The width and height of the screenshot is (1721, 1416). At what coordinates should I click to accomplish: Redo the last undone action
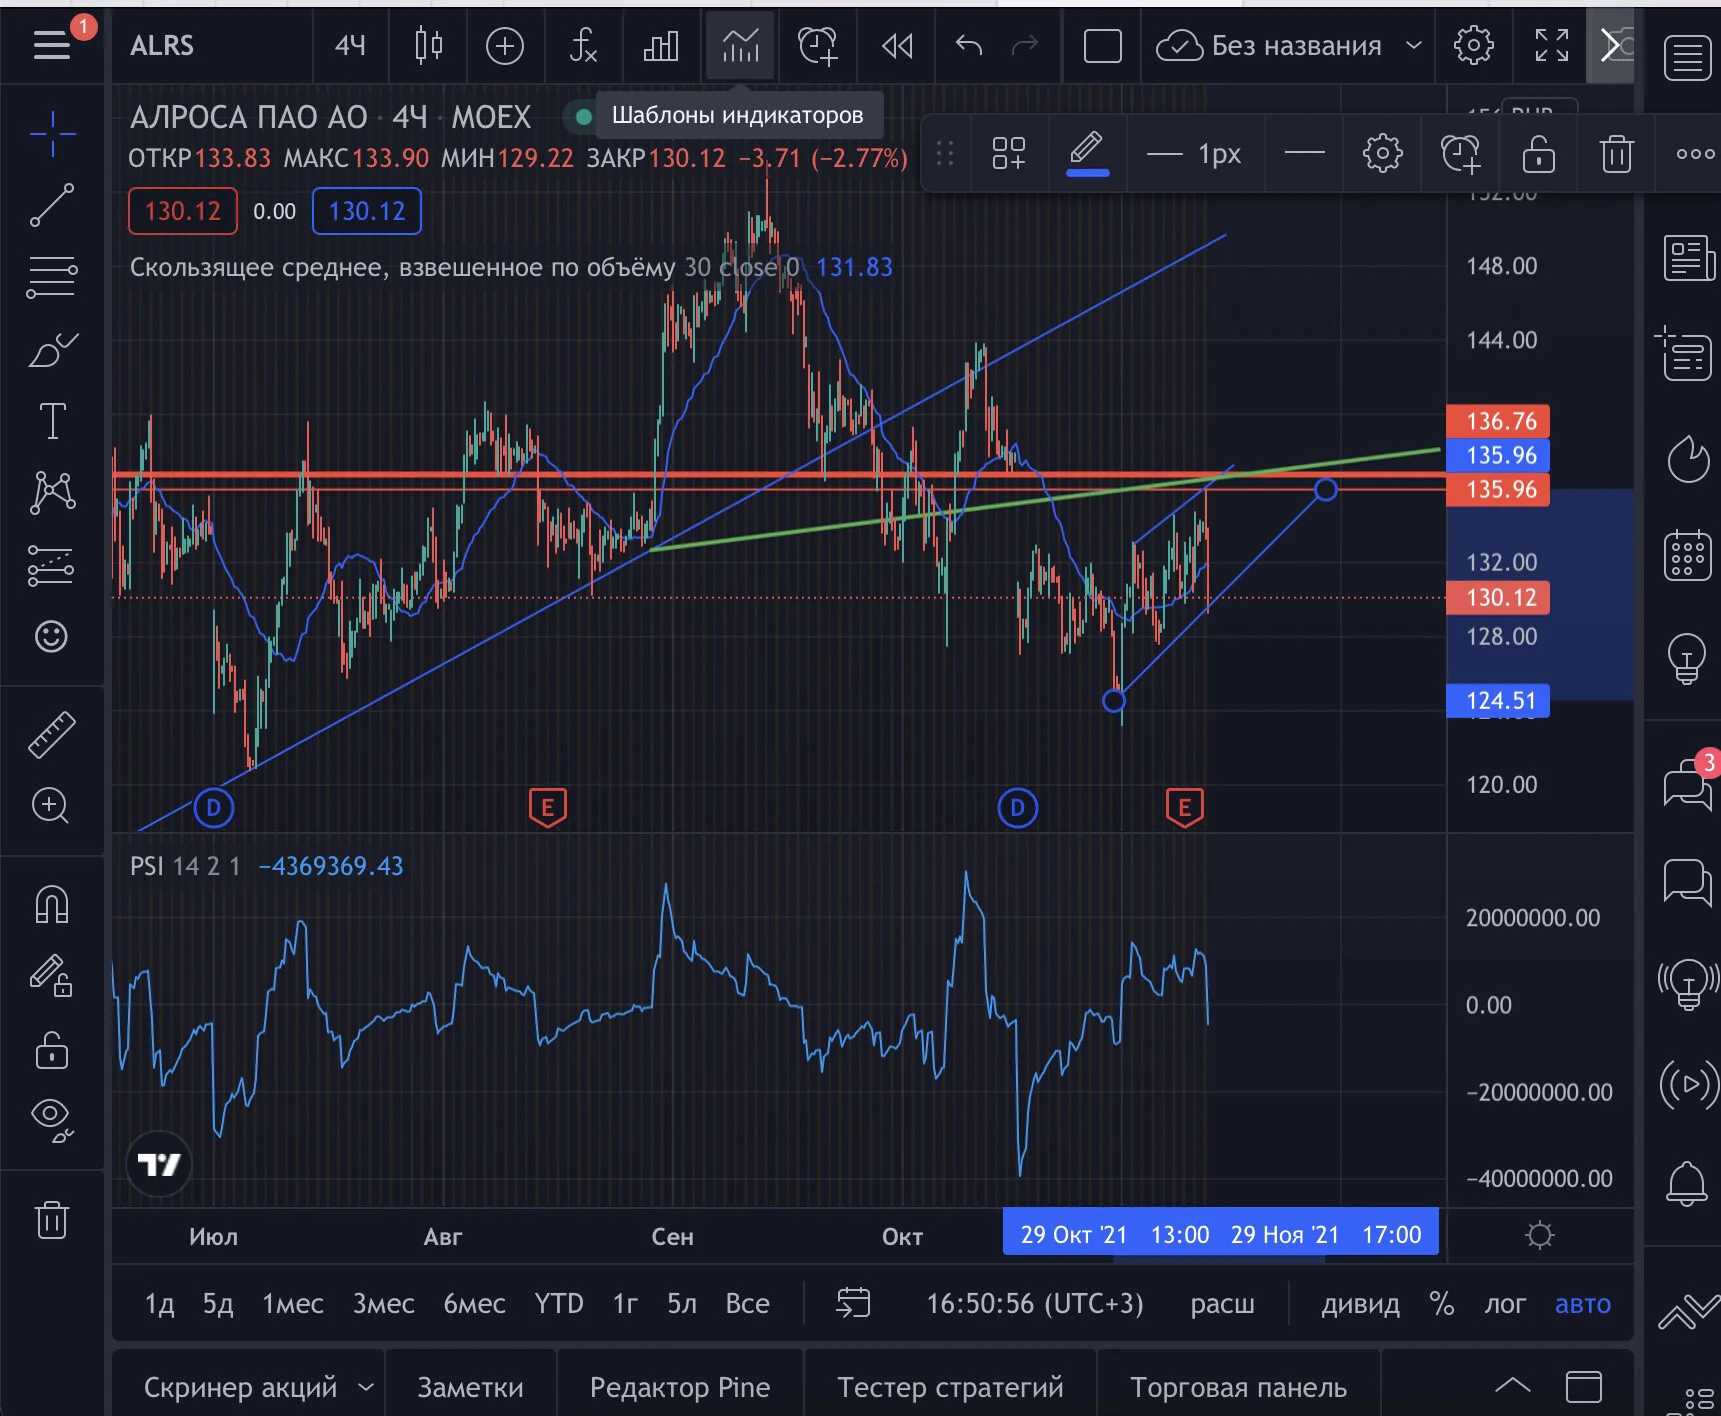1025,45
